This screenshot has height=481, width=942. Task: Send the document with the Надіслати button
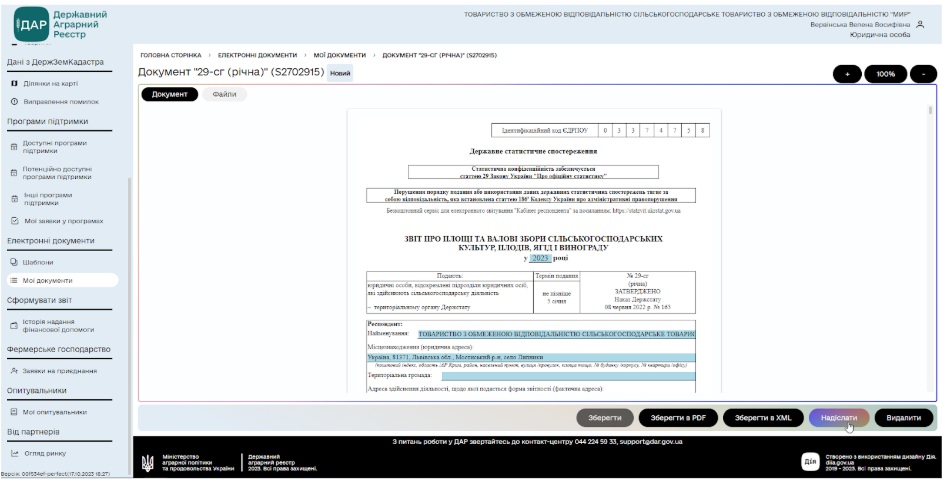point(839,418)
